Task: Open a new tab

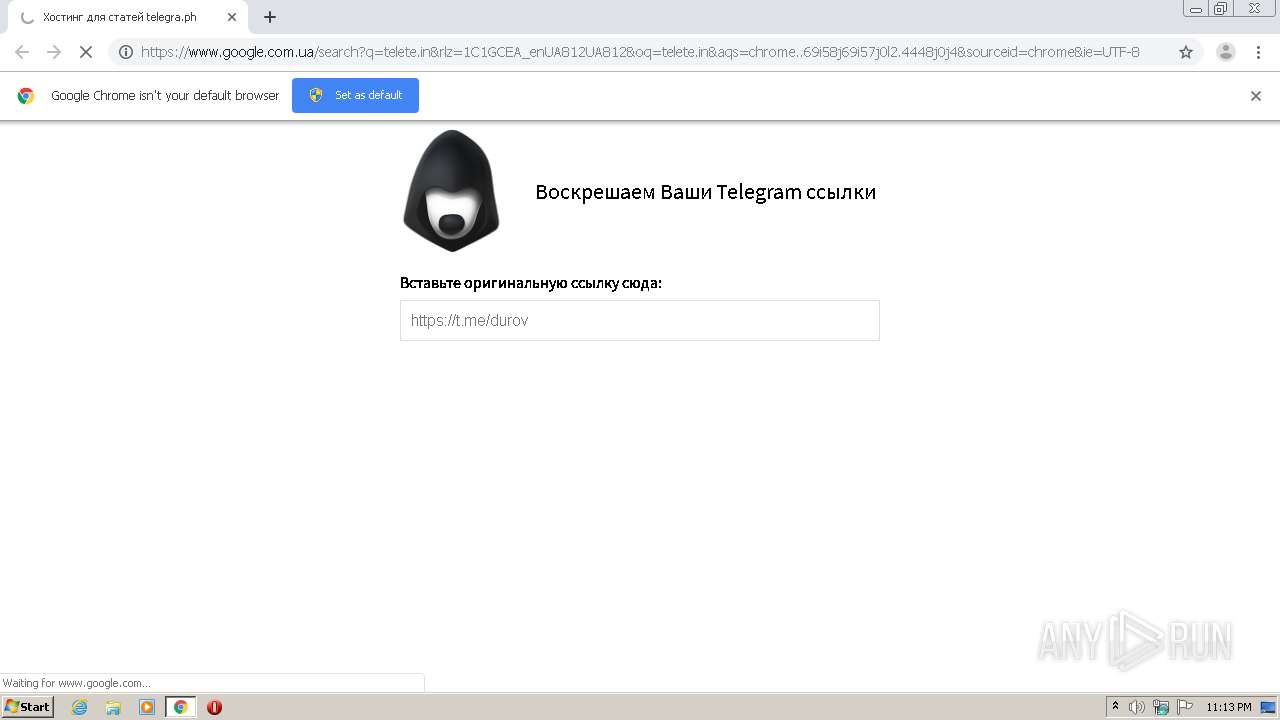Action: pyautogui.click(x=270, y=17)
